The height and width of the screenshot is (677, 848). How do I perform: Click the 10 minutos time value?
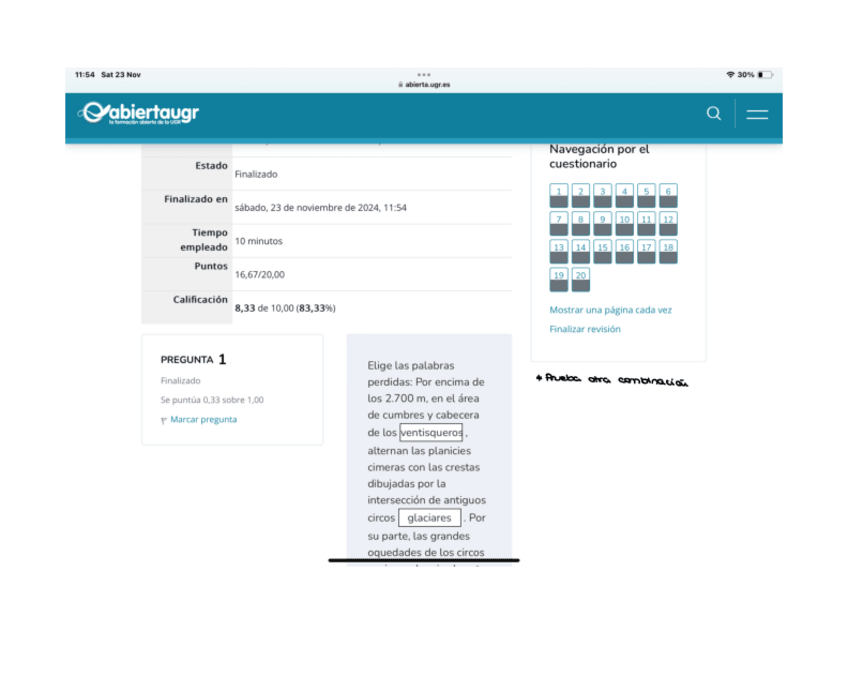pos(259,241)
